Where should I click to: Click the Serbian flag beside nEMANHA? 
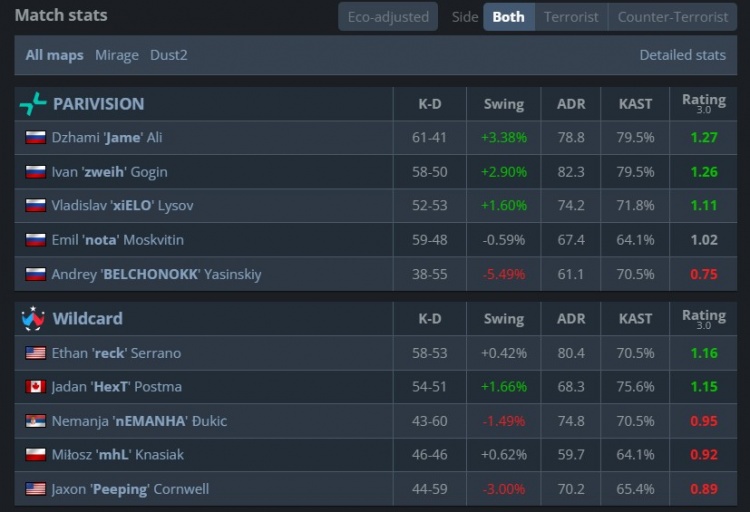(x=36, y=421)
